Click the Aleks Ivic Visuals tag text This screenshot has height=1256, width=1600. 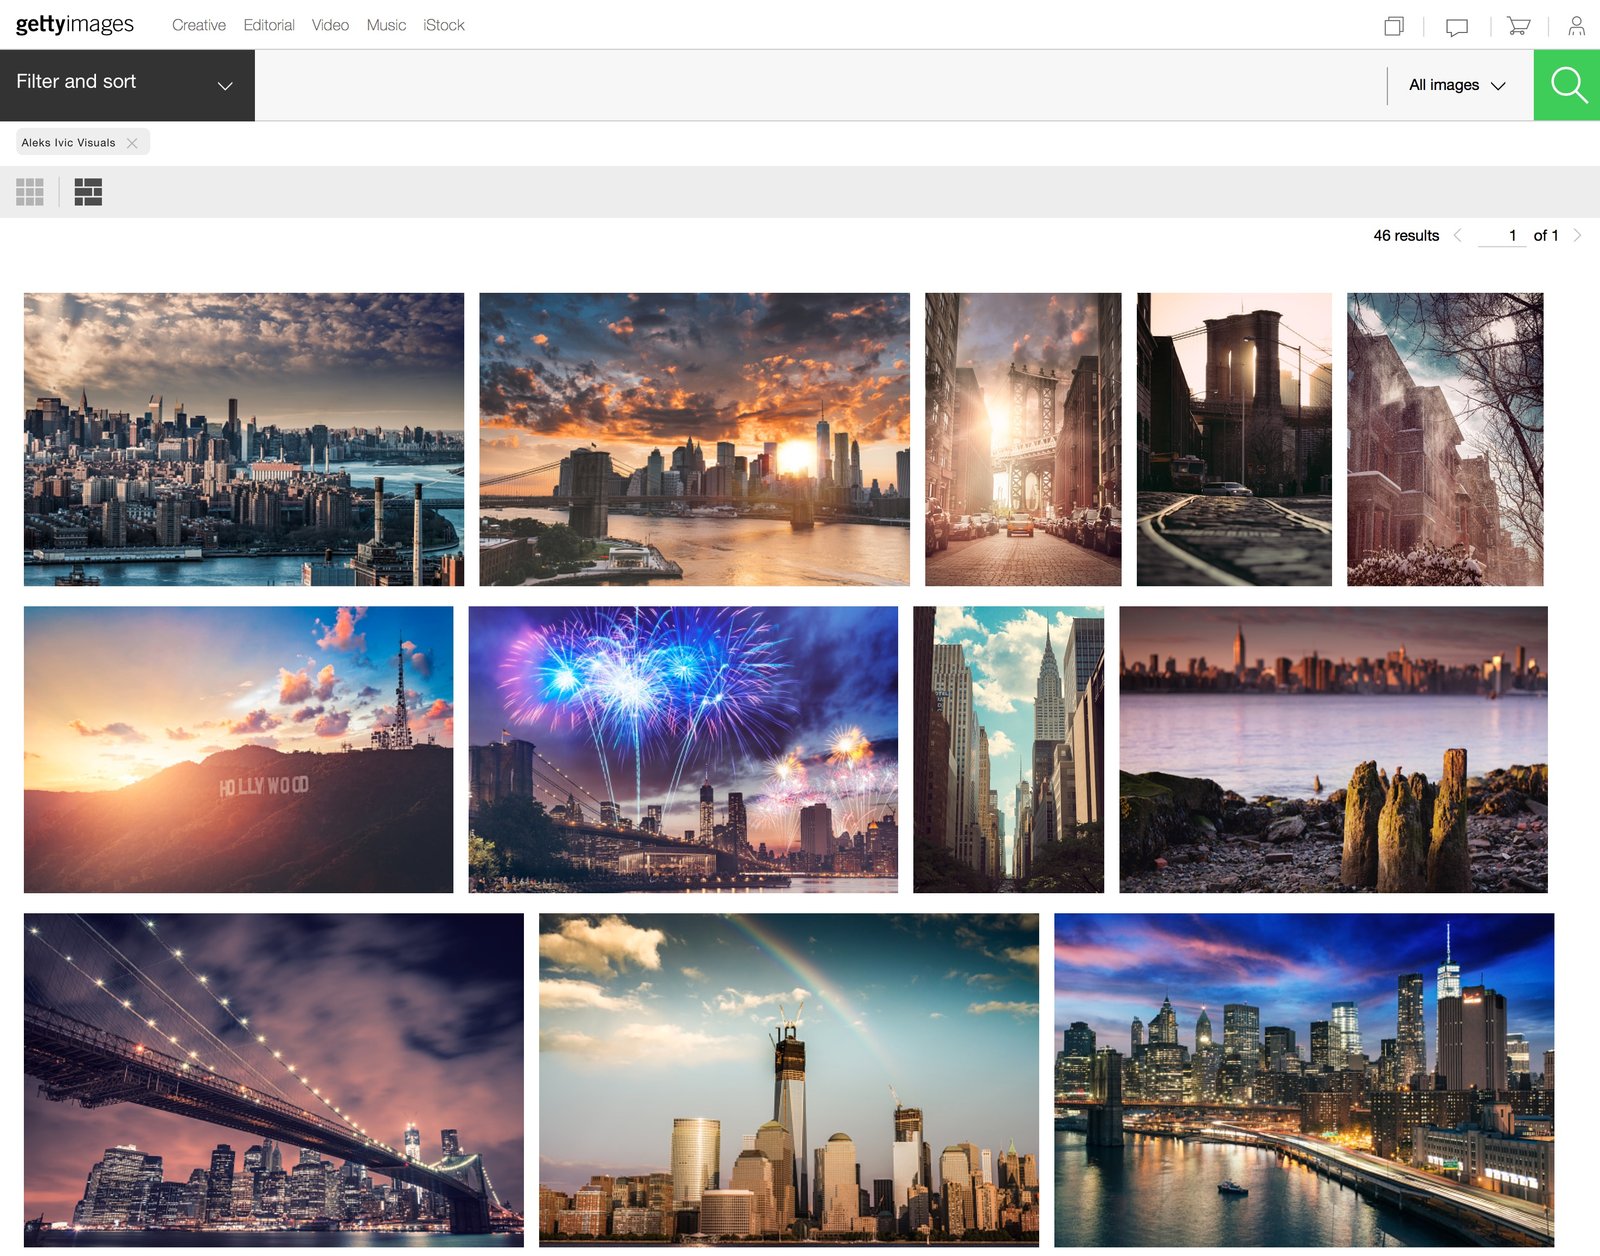68,143
